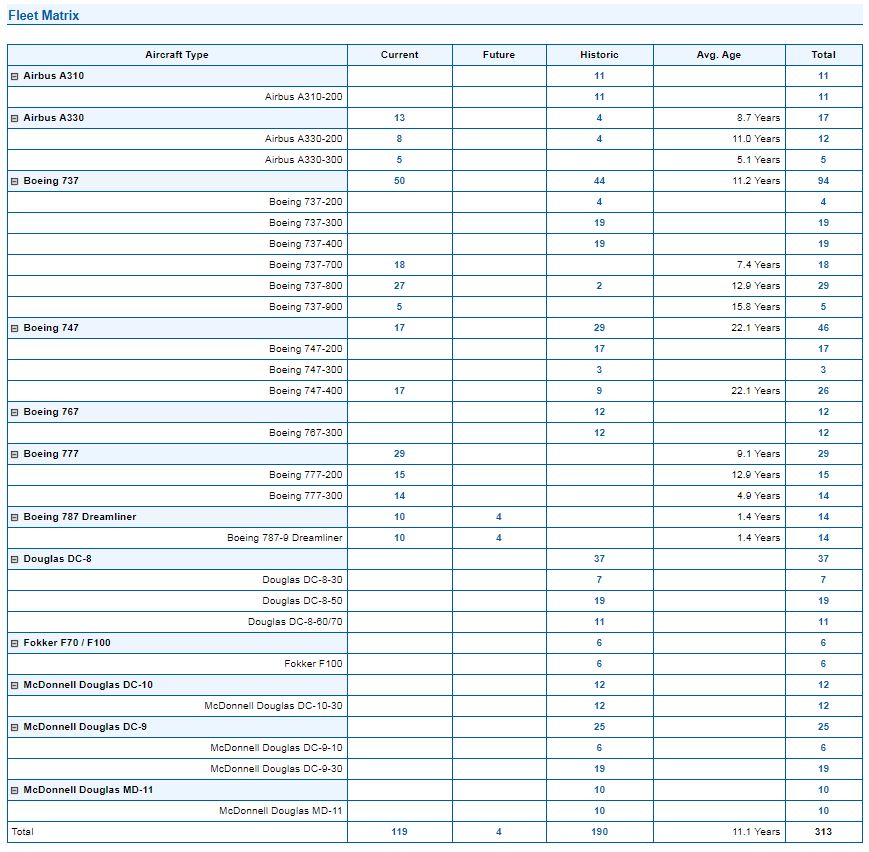This screenshot has height=852, width=869.
Task: Collapse the Boeing 767 group
Action: [x=15, y=412]
